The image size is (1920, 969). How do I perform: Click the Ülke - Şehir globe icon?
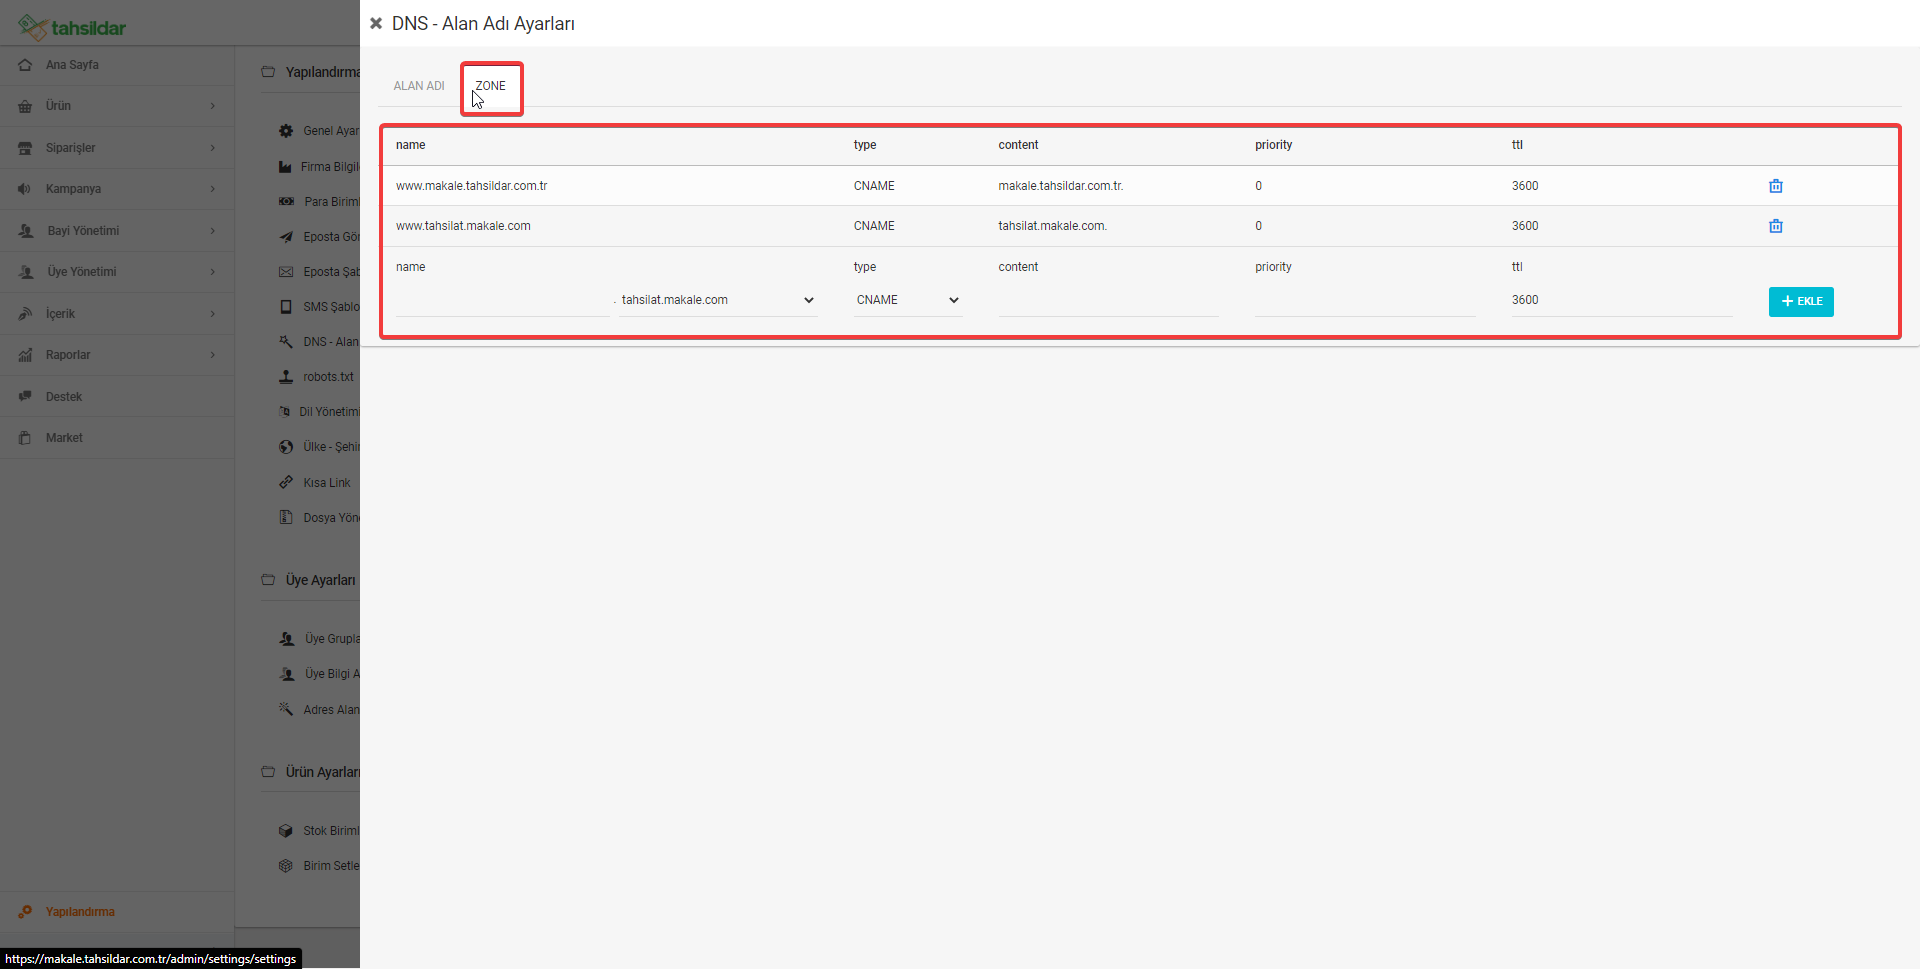pos(286,447)
